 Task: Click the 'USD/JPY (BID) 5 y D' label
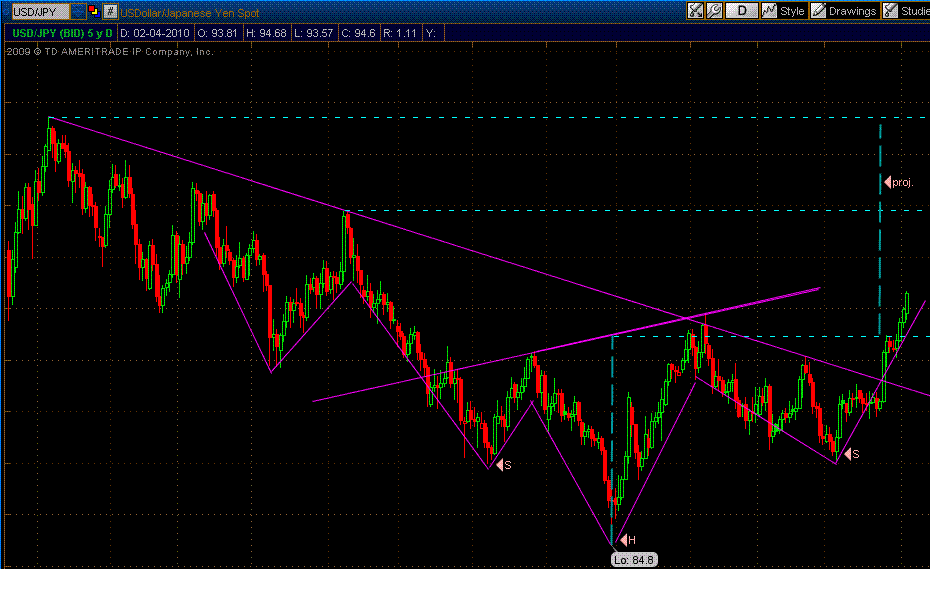pos(62,33)
